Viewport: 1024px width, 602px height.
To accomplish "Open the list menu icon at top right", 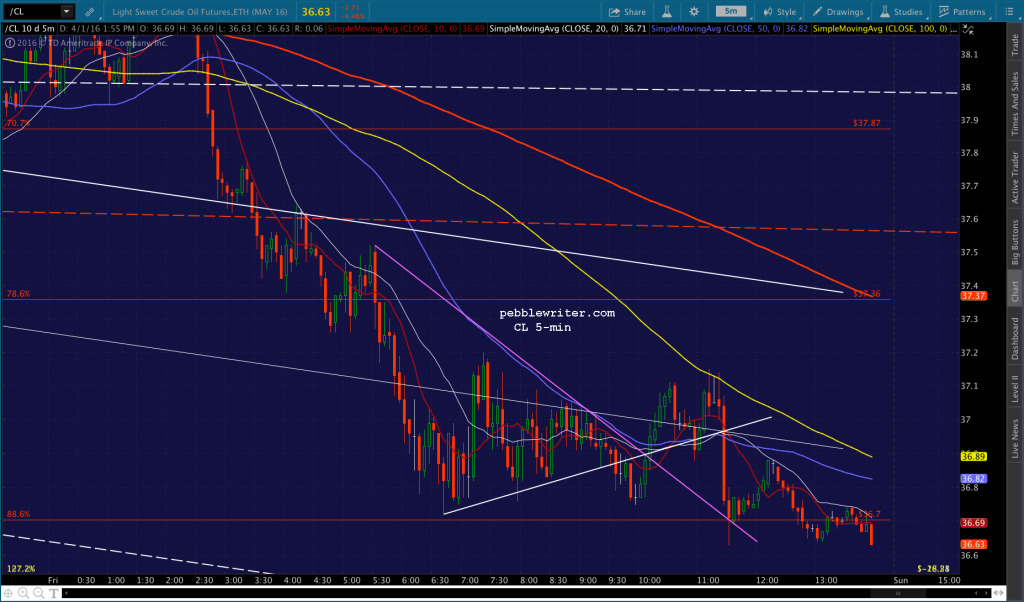I will 1009,12.
